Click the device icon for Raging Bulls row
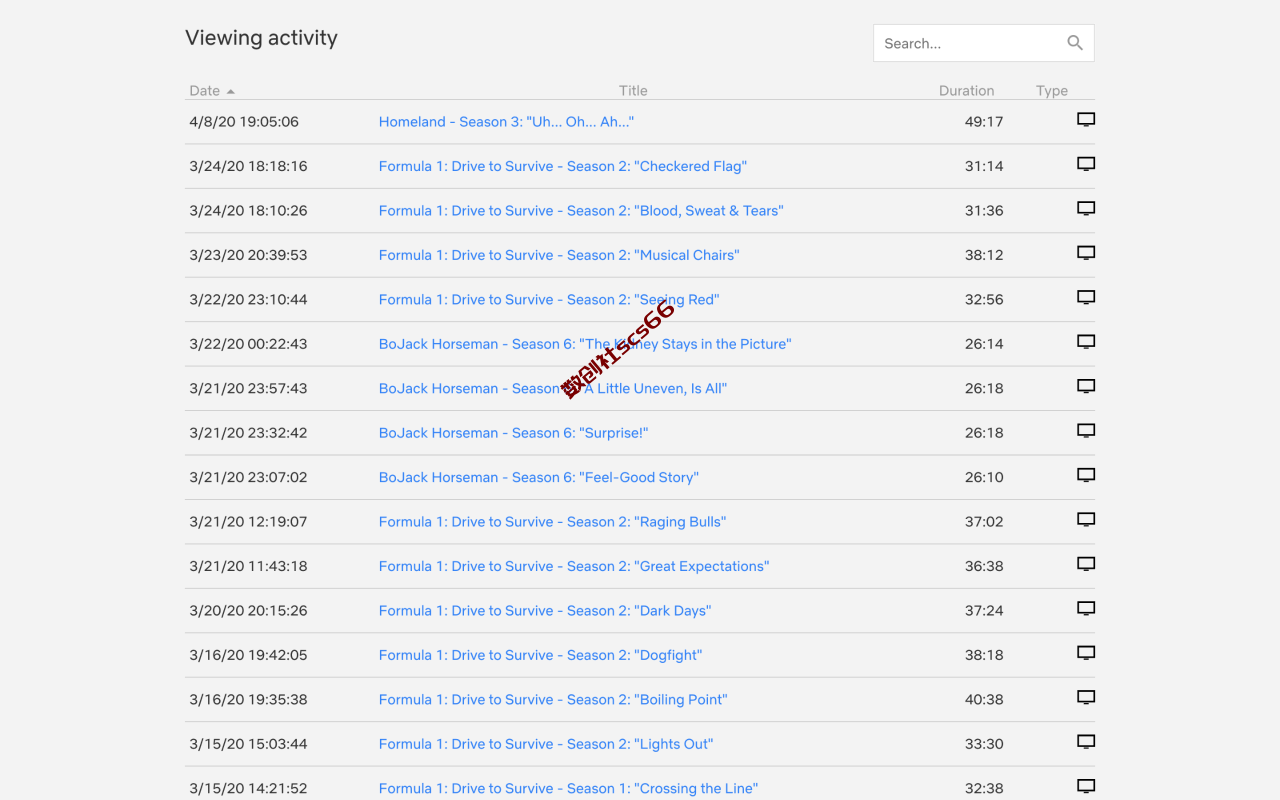 point(1086,520)
